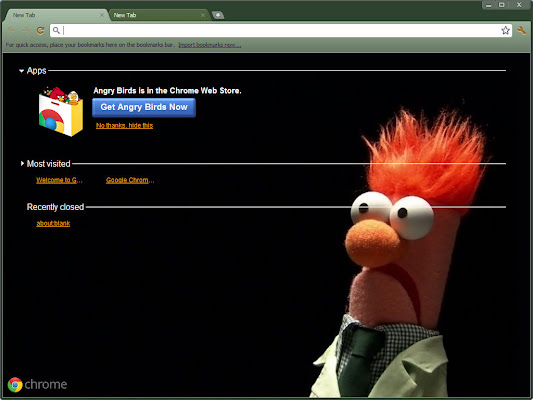The width and height of the screenshot is (533, 400).
Task: Reload the page with refresh icon
Action: pos(40,31)
